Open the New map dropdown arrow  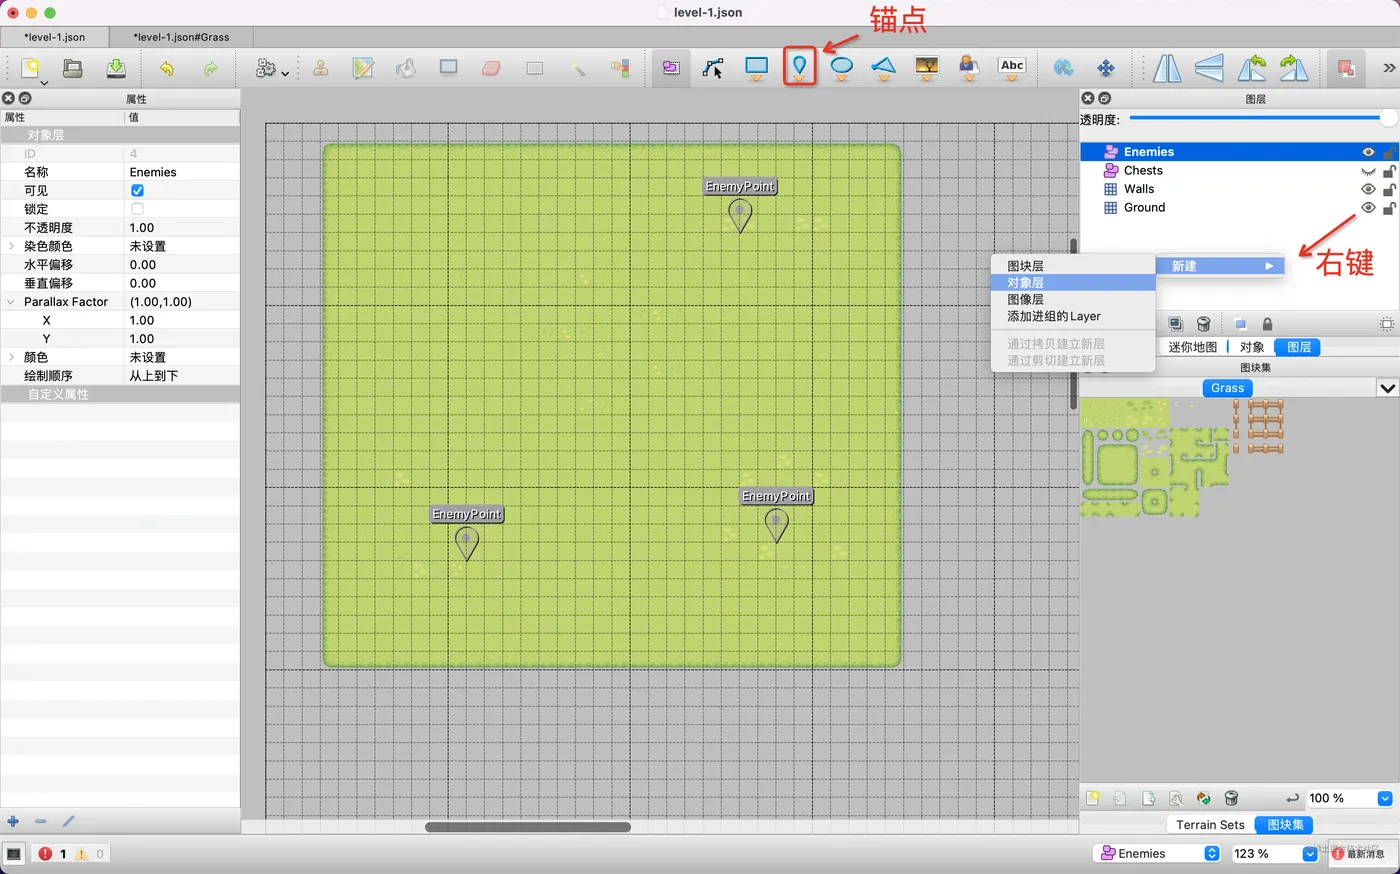[x=43, y=82]
